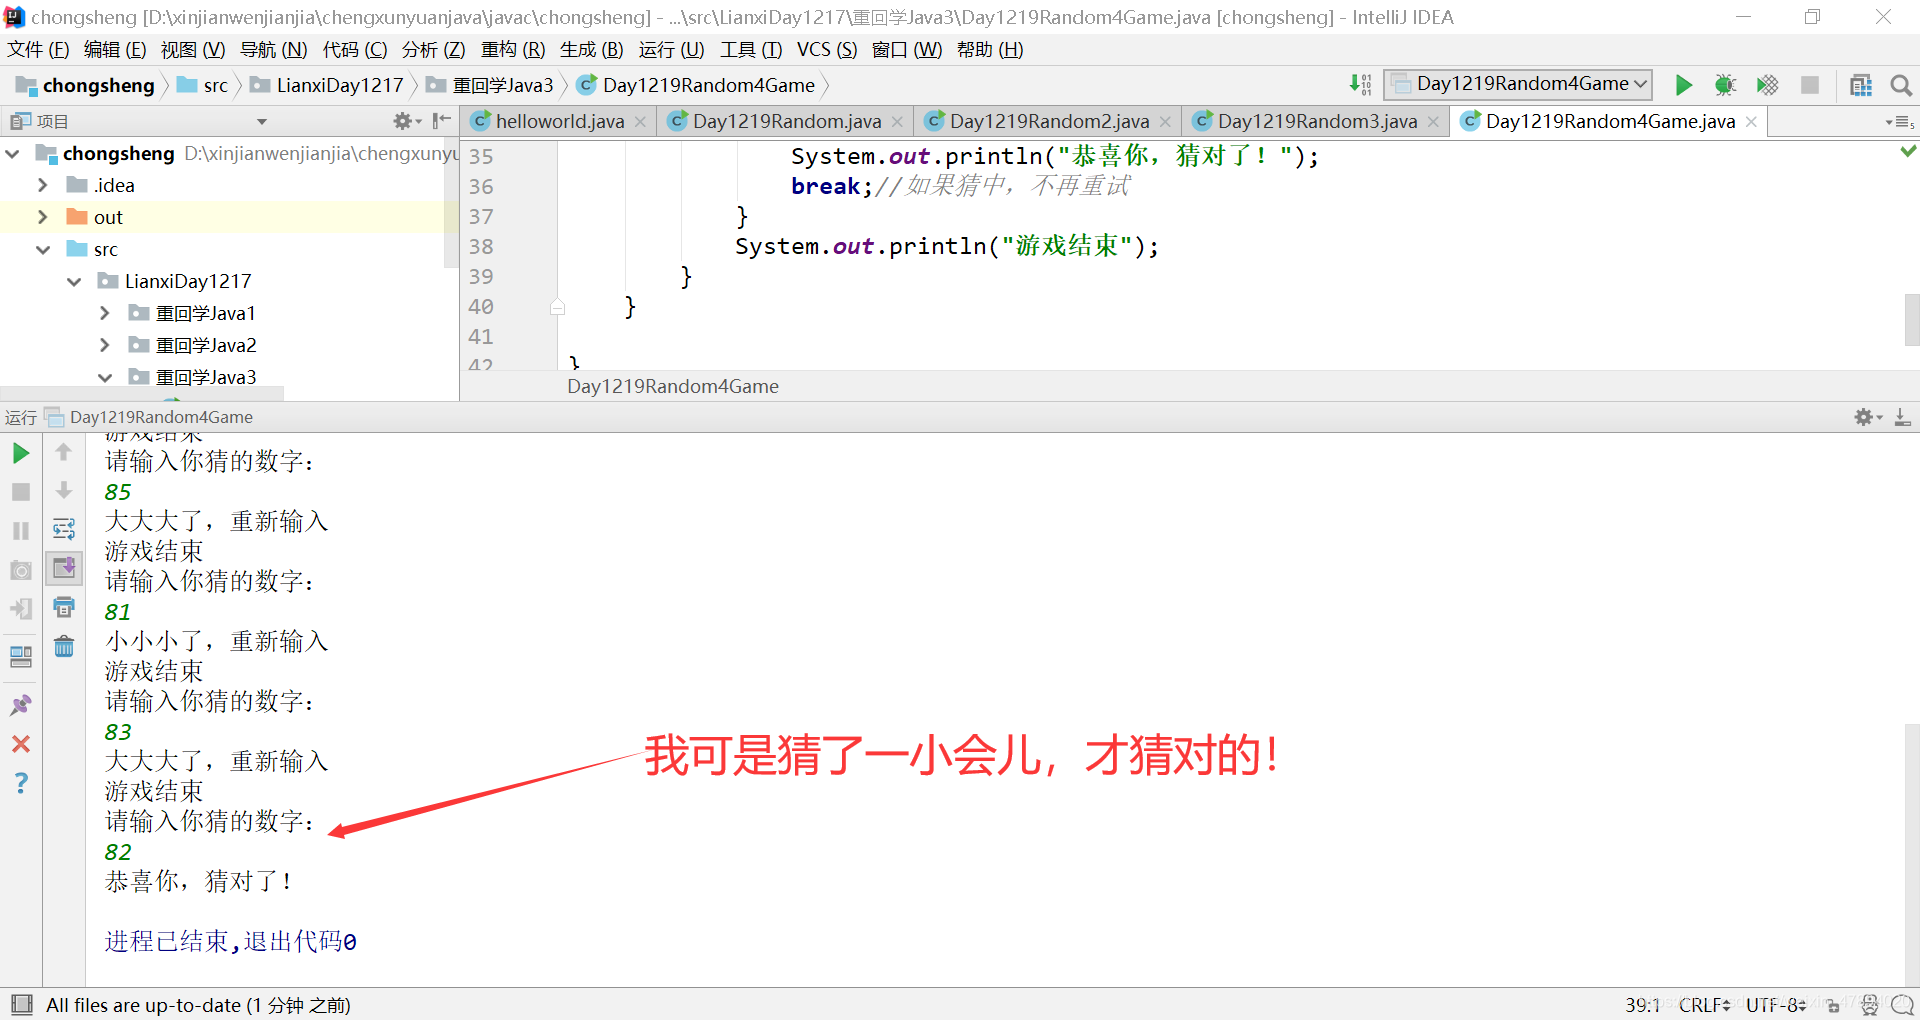Pin the Run tab

(20, 705)
